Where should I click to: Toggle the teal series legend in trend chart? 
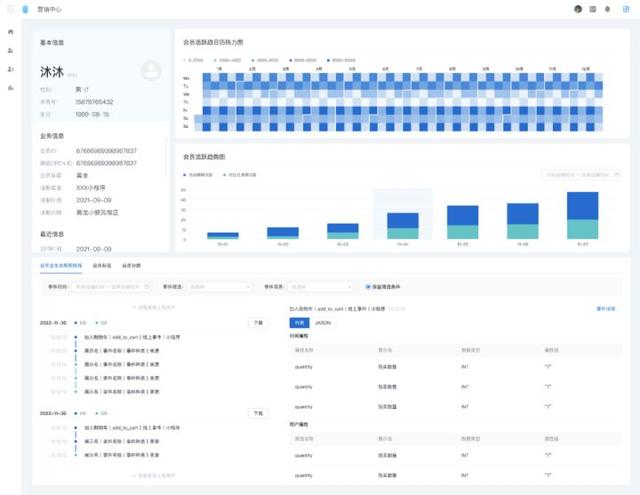coord(240,175)
